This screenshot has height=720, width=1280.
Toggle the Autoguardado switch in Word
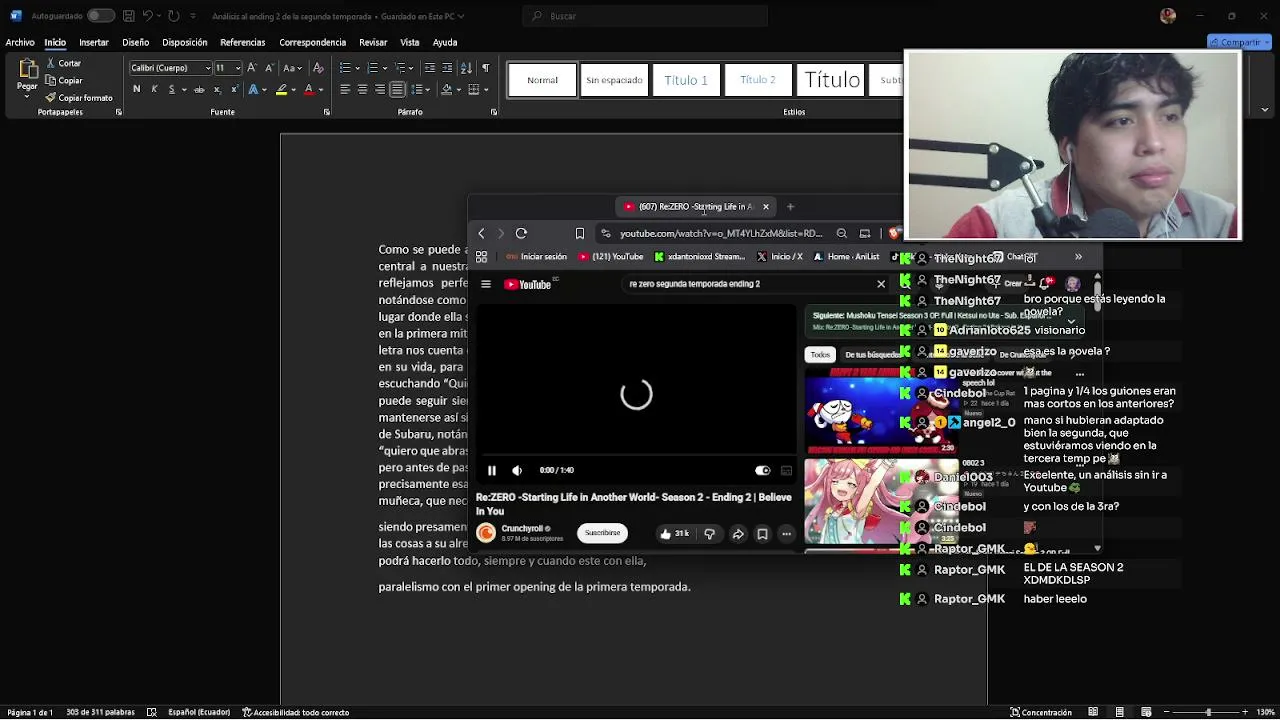[x=101, y=16]
